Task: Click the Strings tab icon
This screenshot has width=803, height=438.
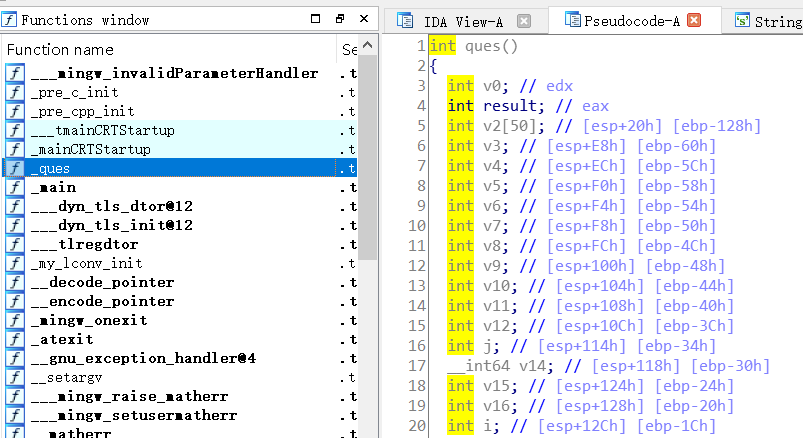Action: [x=742, y=20]
